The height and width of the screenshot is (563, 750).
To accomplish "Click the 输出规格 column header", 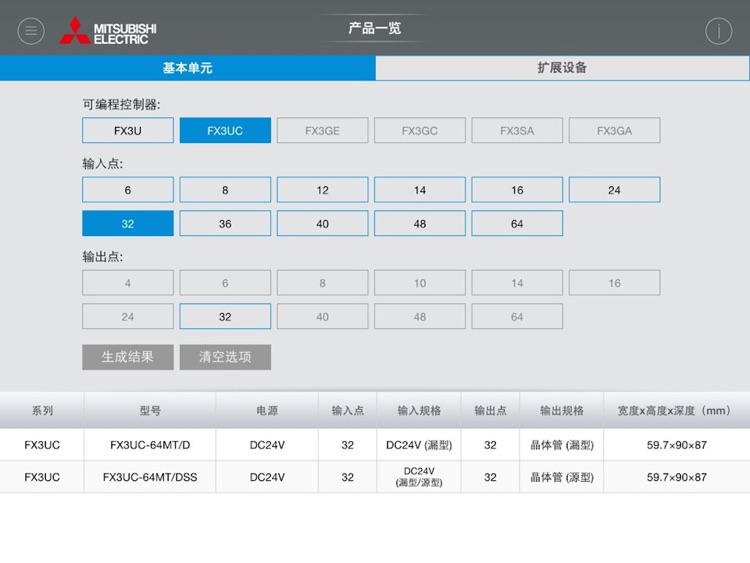I will pos(562,410).
